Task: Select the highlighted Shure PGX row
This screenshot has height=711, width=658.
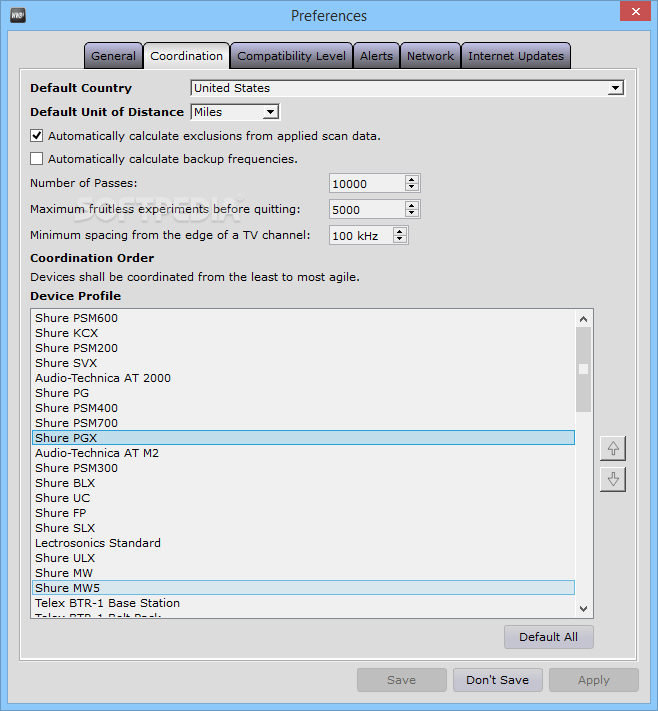Action: click(303, 438)
